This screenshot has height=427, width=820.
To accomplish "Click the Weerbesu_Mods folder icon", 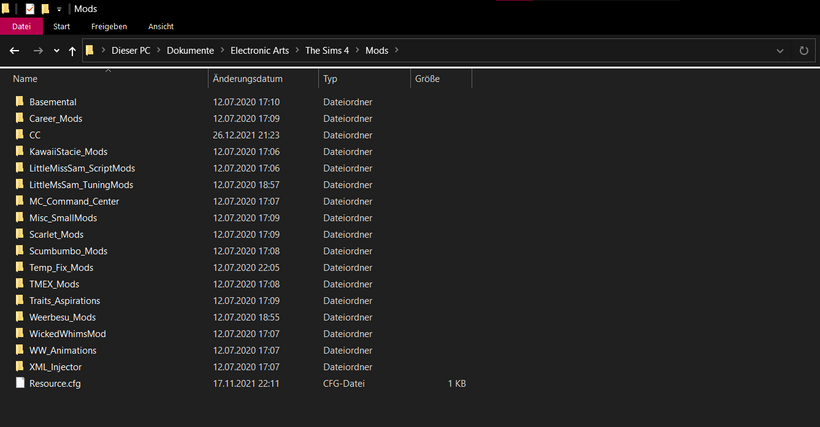I will 20,317.
